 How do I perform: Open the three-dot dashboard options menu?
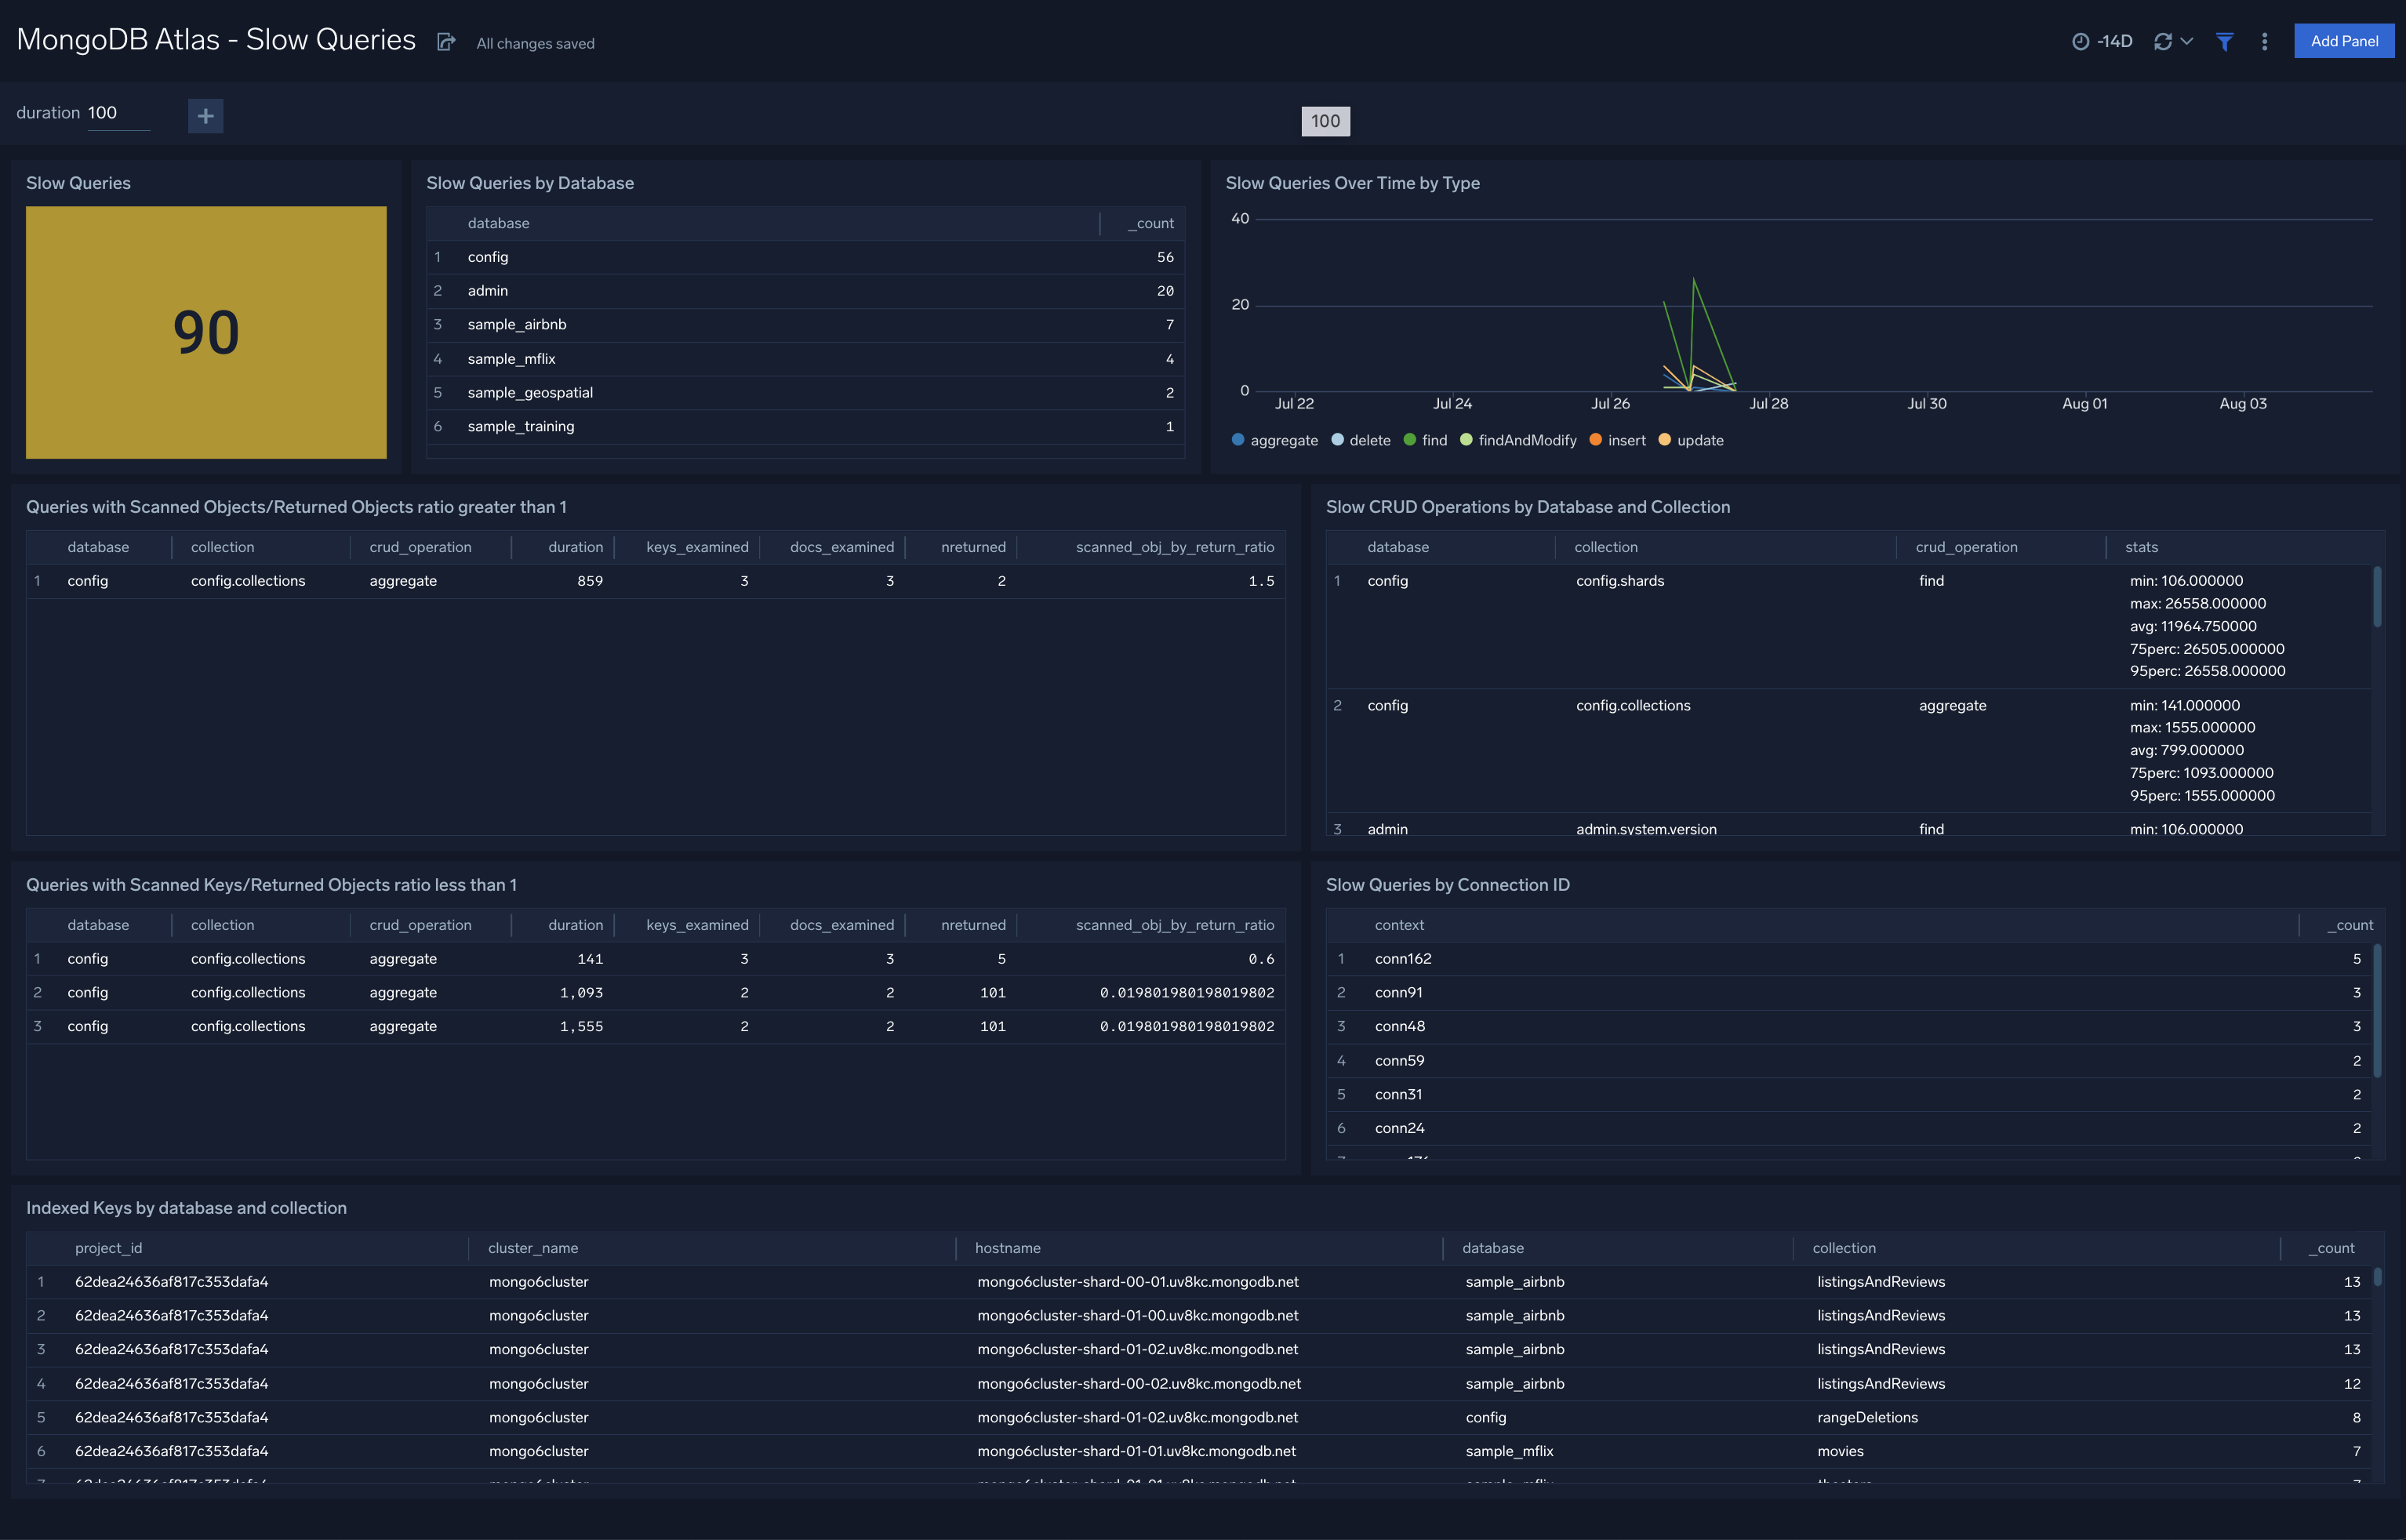(2264, 41)
